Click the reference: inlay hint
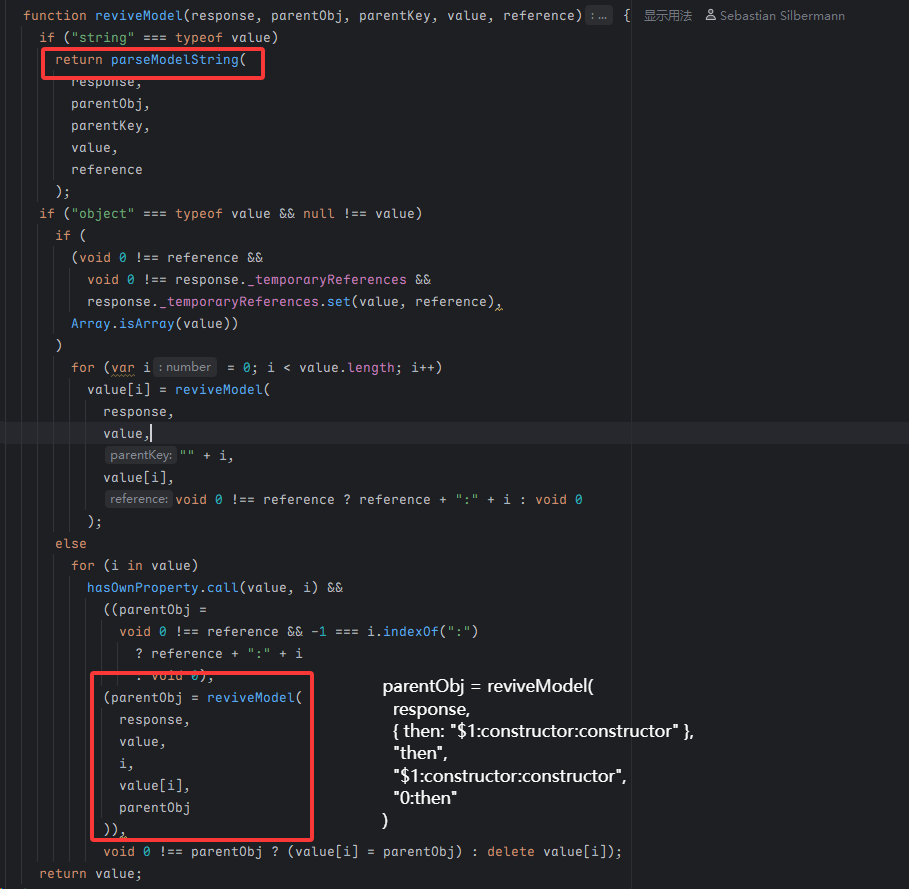909x889 pixels. click(138, 499)
